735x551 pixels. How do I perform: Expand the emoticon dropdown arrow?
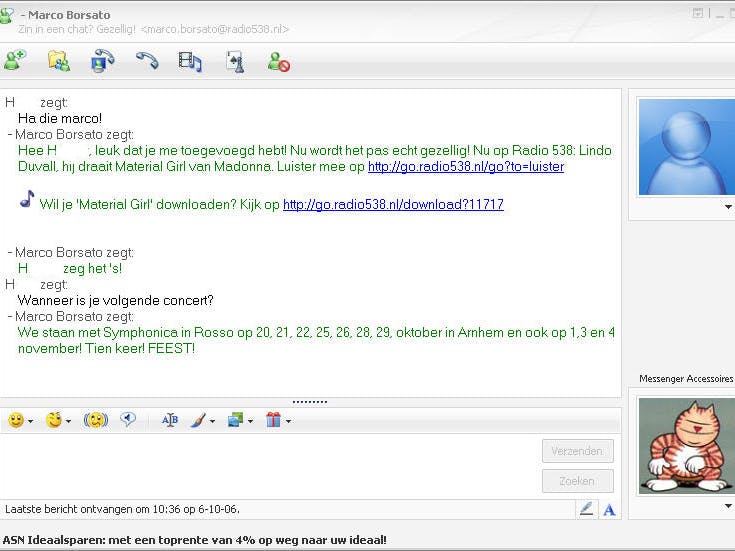pos(30,422)
